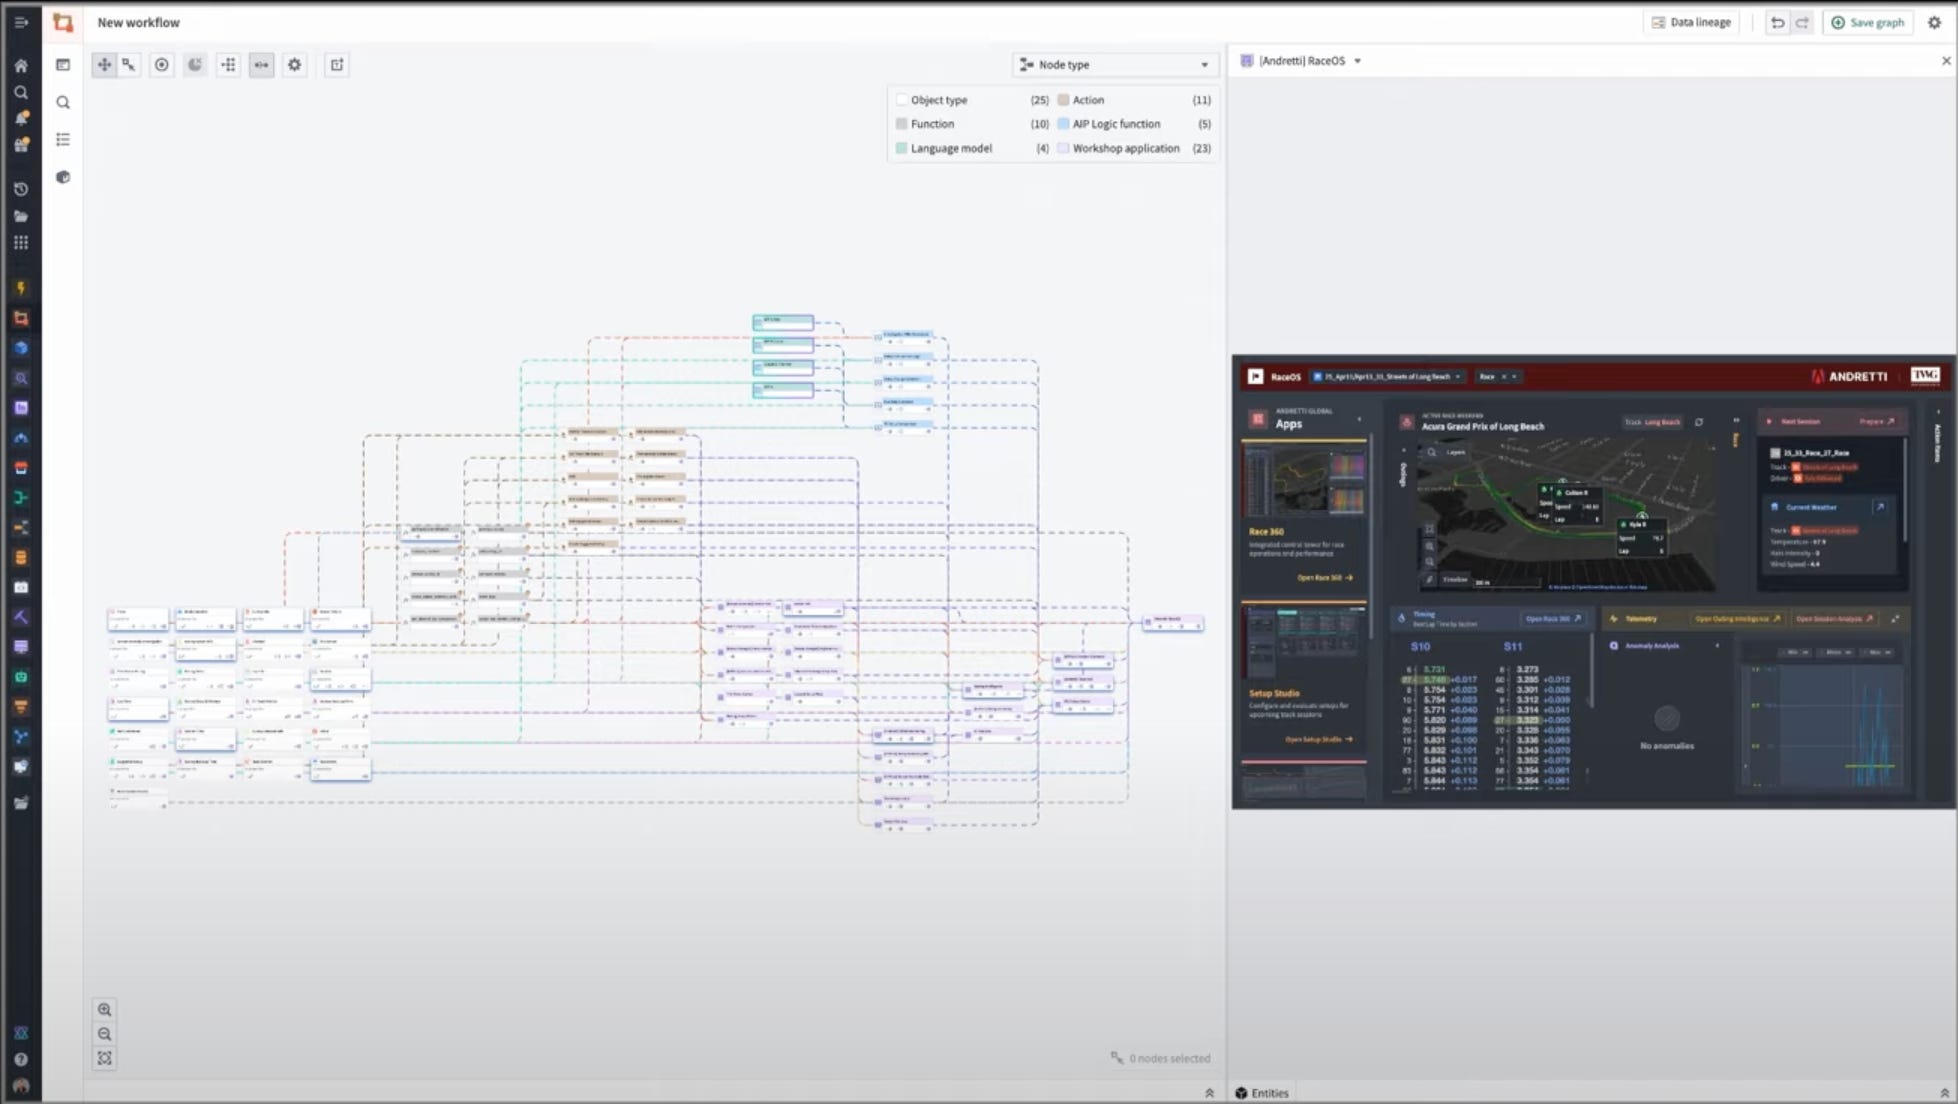1958x1104 pixels.
Task: Open graph settings gear in toolbar
Action: 294,65
